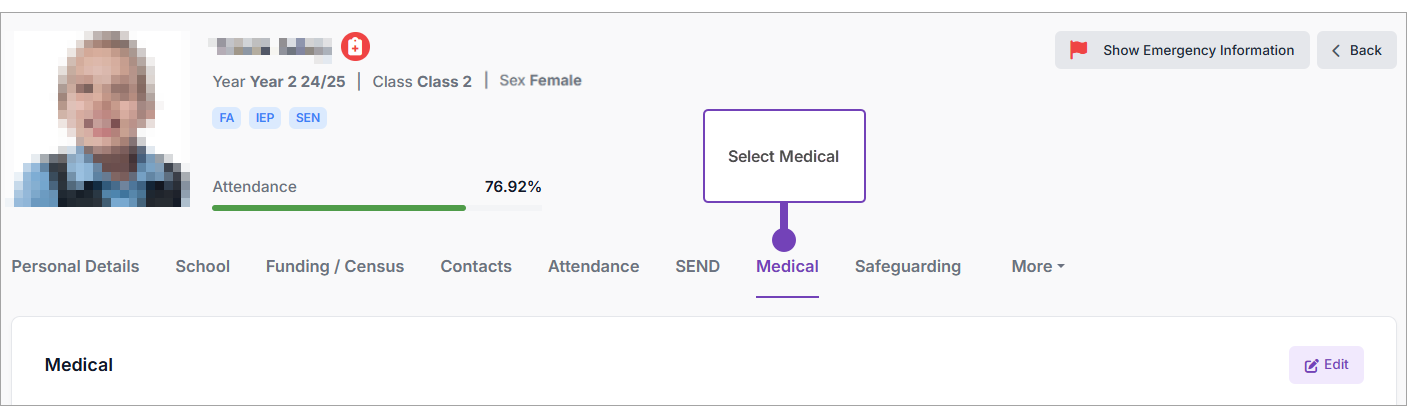Click the green attendance progress bar
This screenshot has width=1407, height=406.
tap(339, 208)
